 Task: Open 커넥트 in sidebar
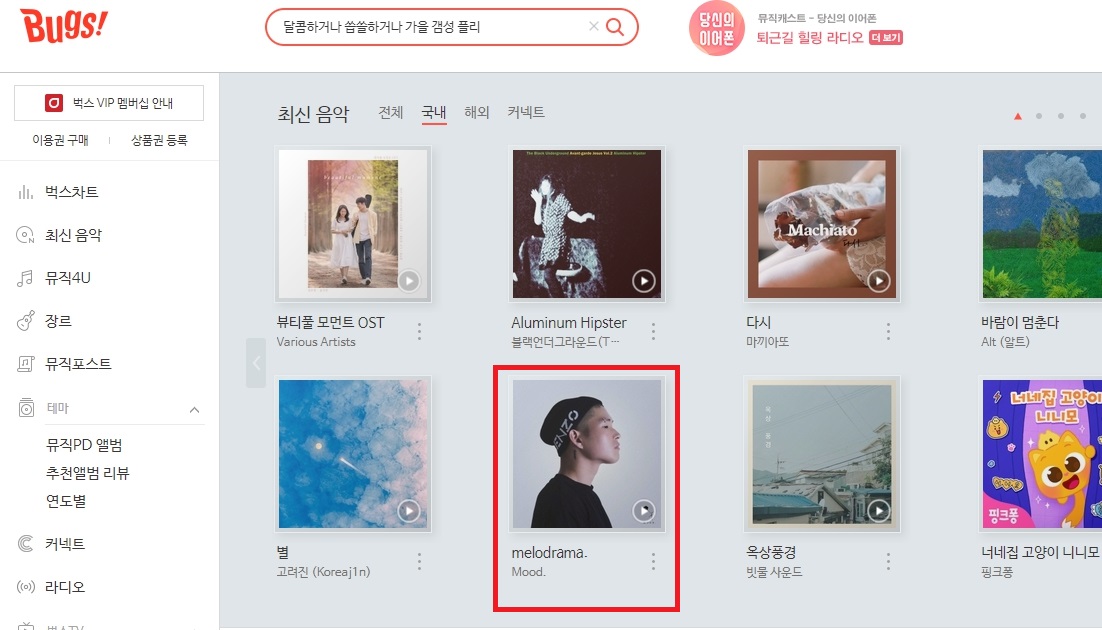(x=65, y=544)
